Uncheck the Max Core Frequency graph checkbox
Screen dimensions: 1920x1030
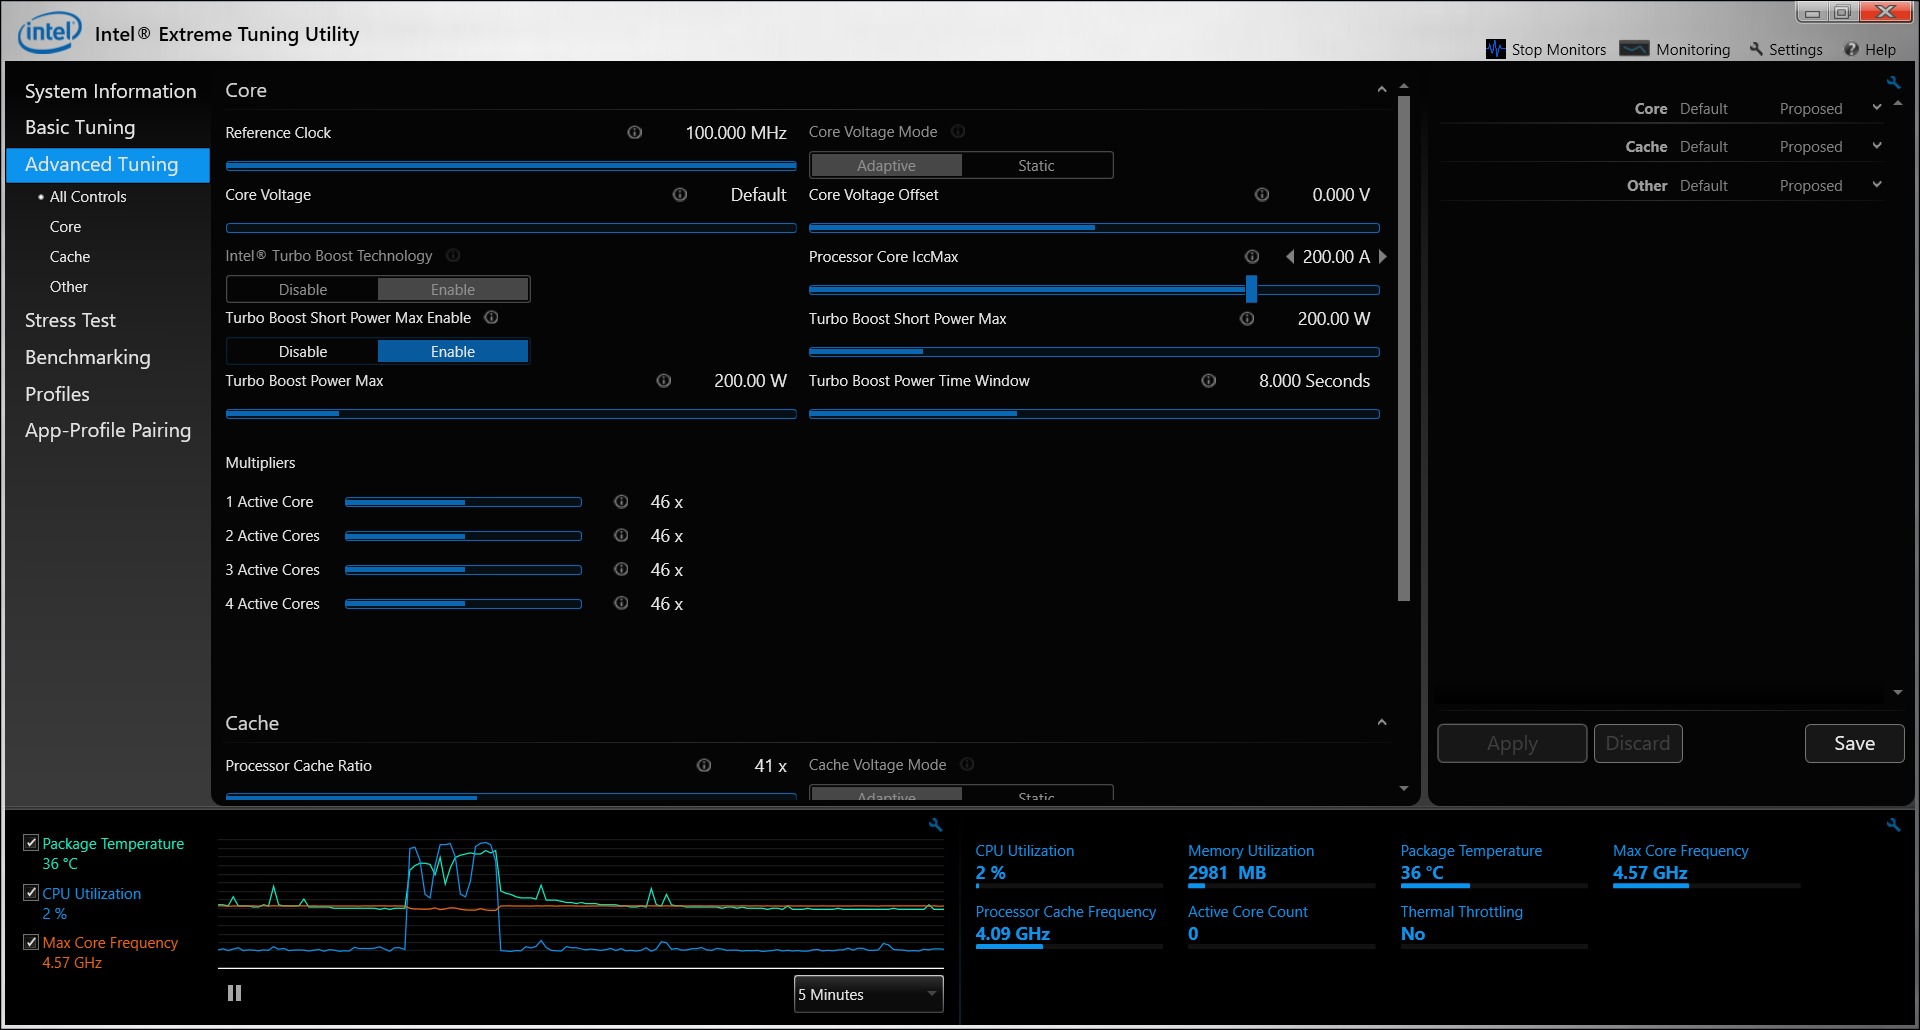[31, 942]
